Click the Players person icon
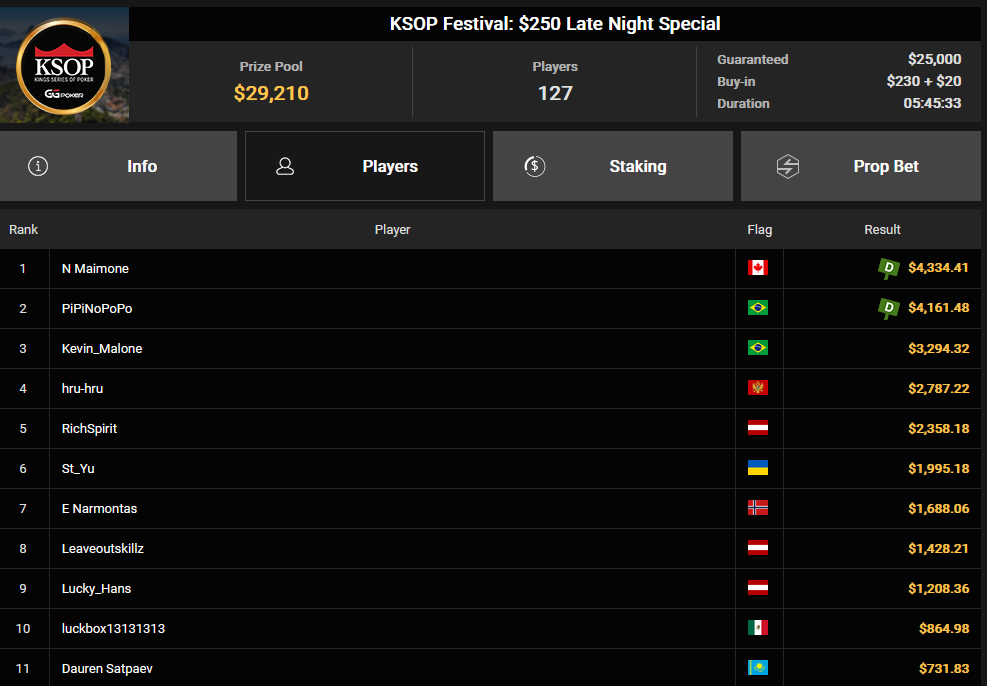The width and height of the screenshot is (987, 686). click(285, 166)
